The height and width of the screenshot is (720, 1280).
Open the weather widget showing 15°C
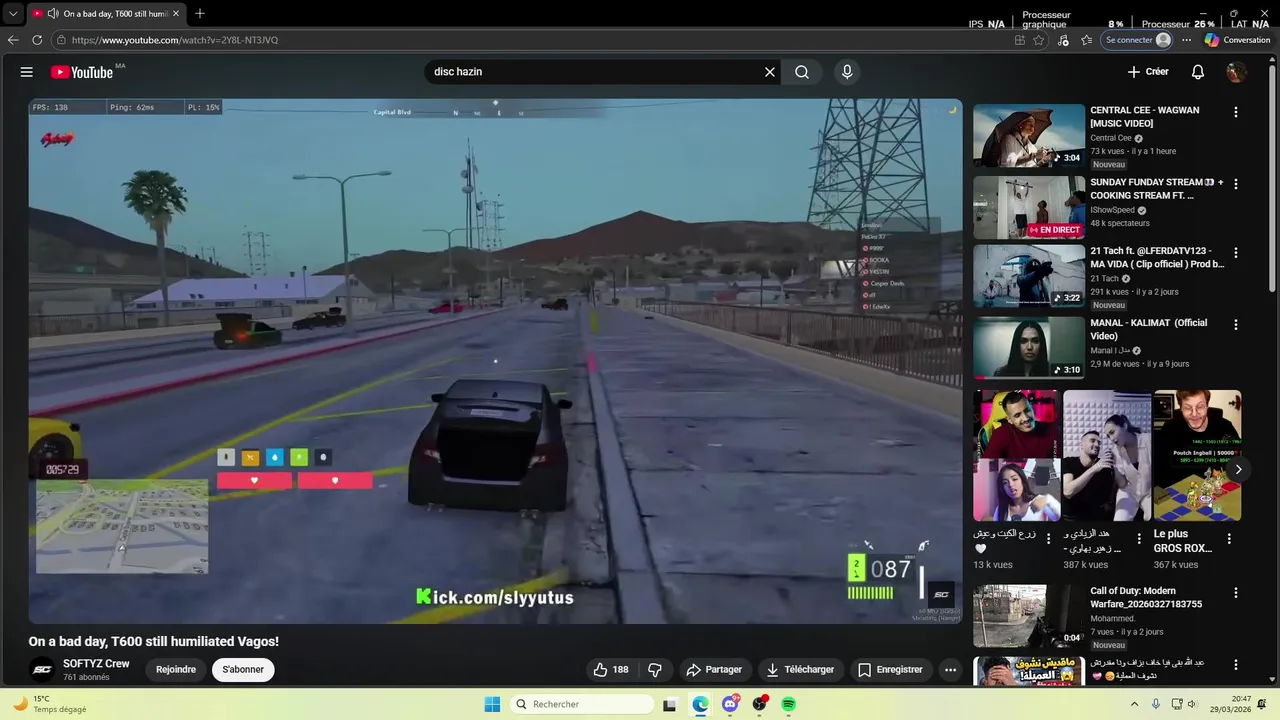50,704
